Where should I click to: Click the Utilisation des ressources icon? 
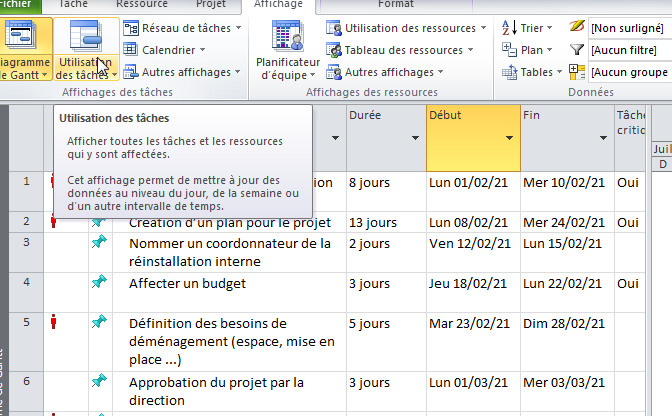point(334,28)
